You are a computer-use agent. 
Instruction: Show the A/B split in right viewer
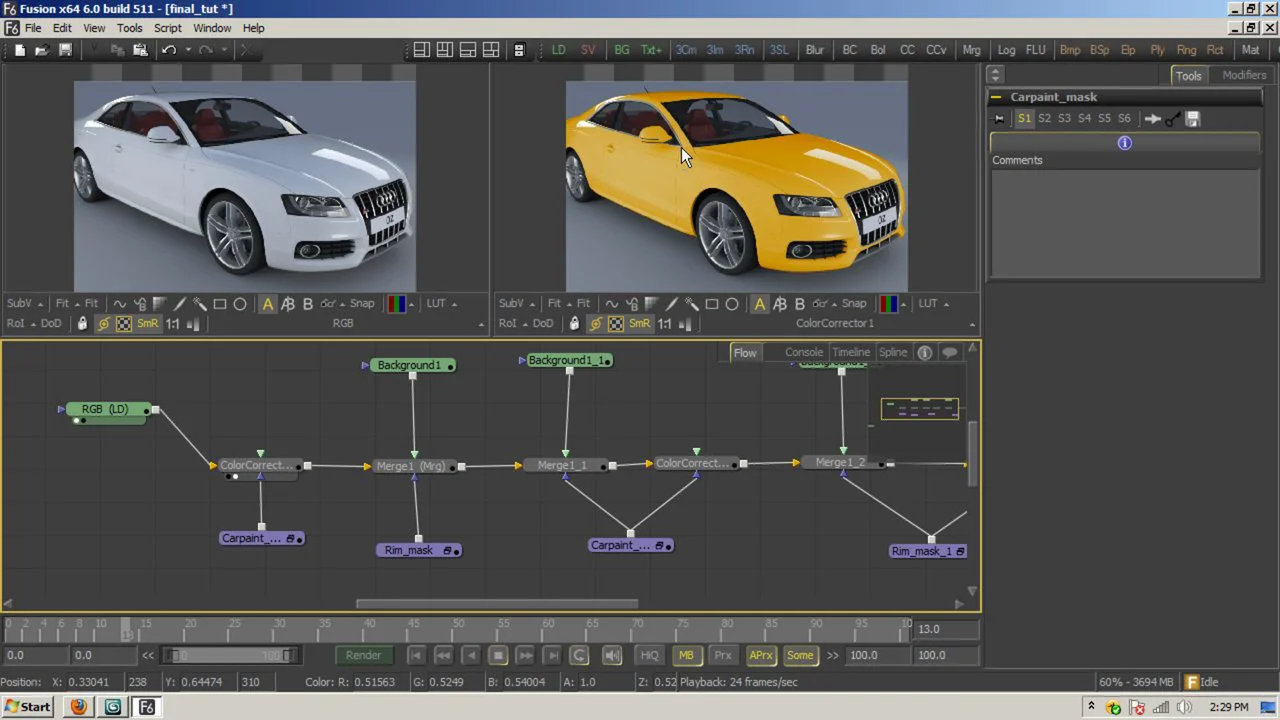pyautogui.click(x=780, y=304)
